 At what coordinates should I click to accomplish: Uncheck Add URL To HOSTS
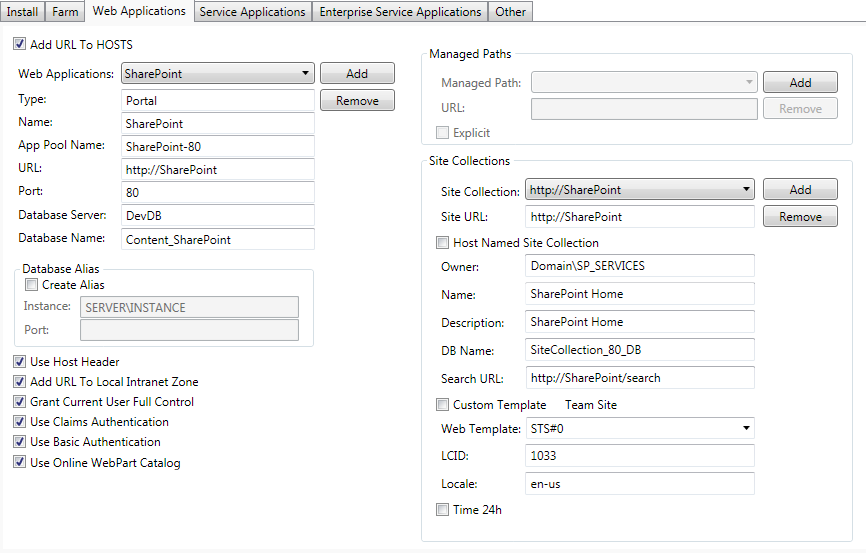click(x=20, y=44)
